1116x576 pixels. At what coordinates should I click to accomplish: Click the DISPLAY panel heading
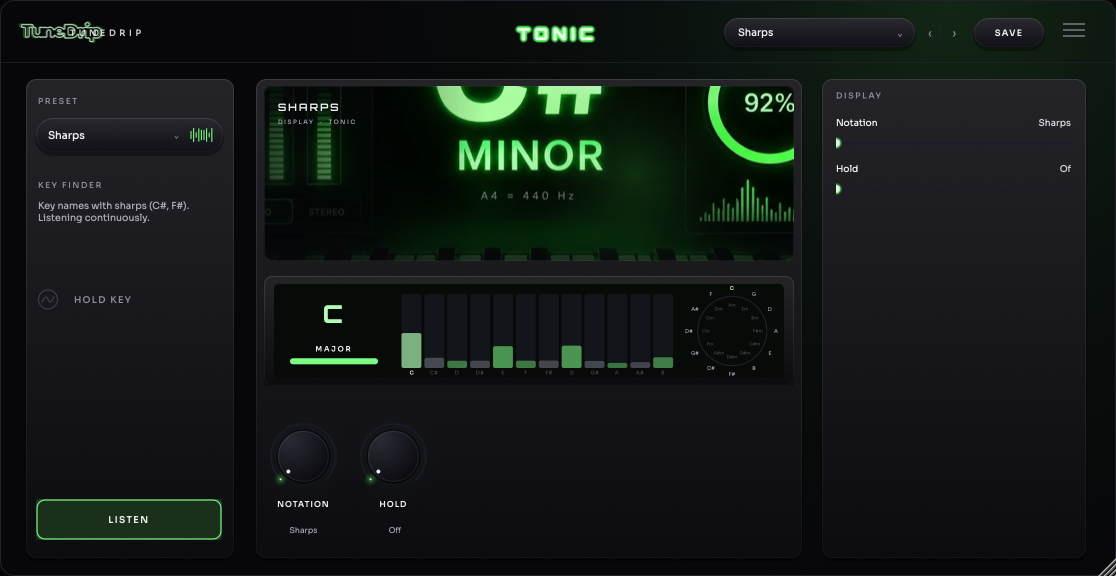click(x=859, y=95)
